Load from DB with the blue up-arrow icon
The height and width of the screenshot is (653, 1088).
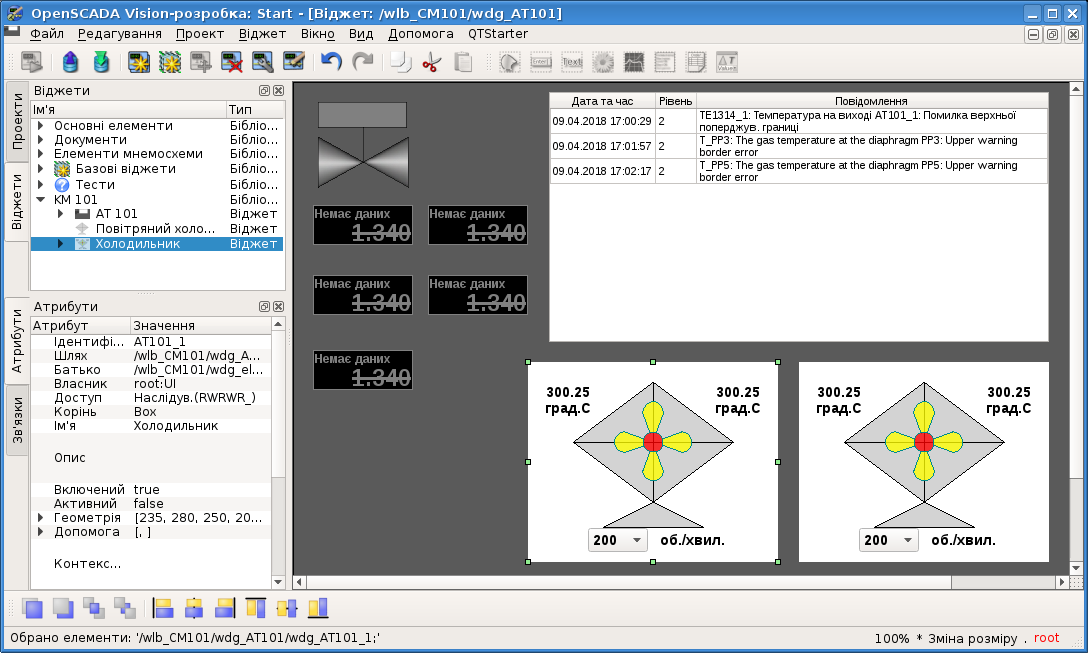pyautogui.click(x=70, y=62)
